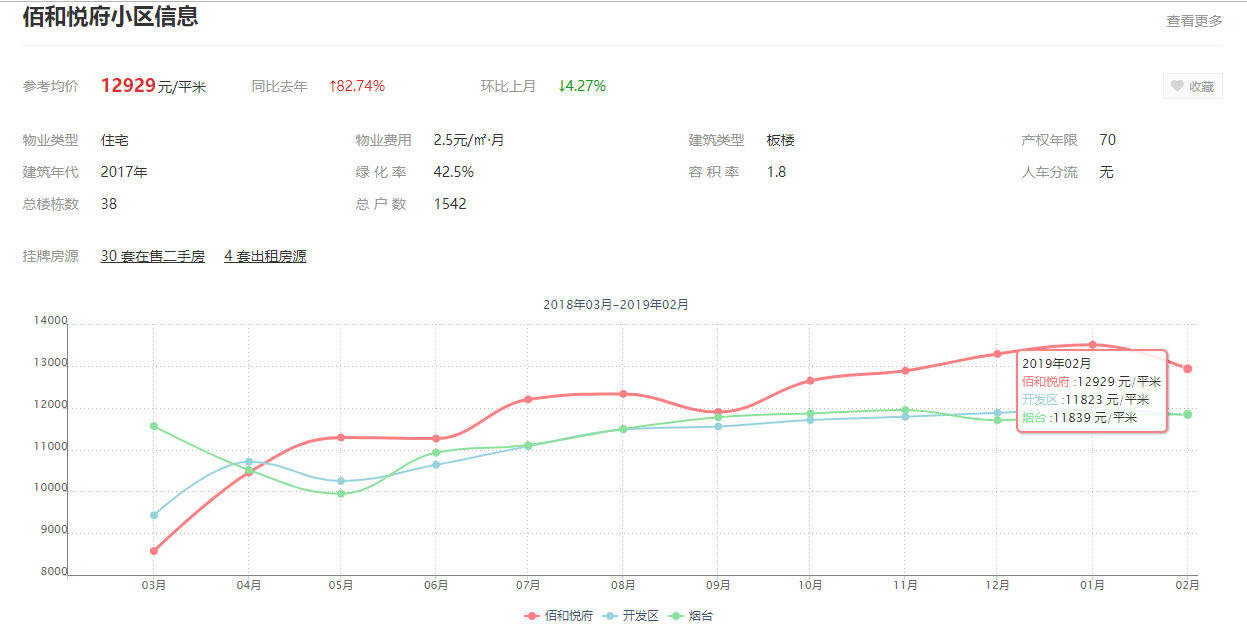Open the 30 套在售二手房 link
This screenshot has height=632, width=1247.
[x=153, y=256]
